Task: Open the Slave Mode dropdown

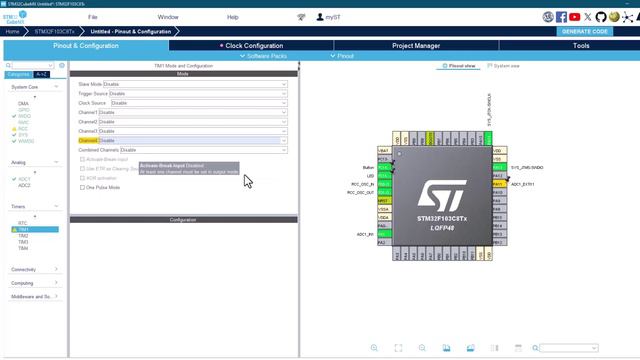Action: (x=195, y=84)
